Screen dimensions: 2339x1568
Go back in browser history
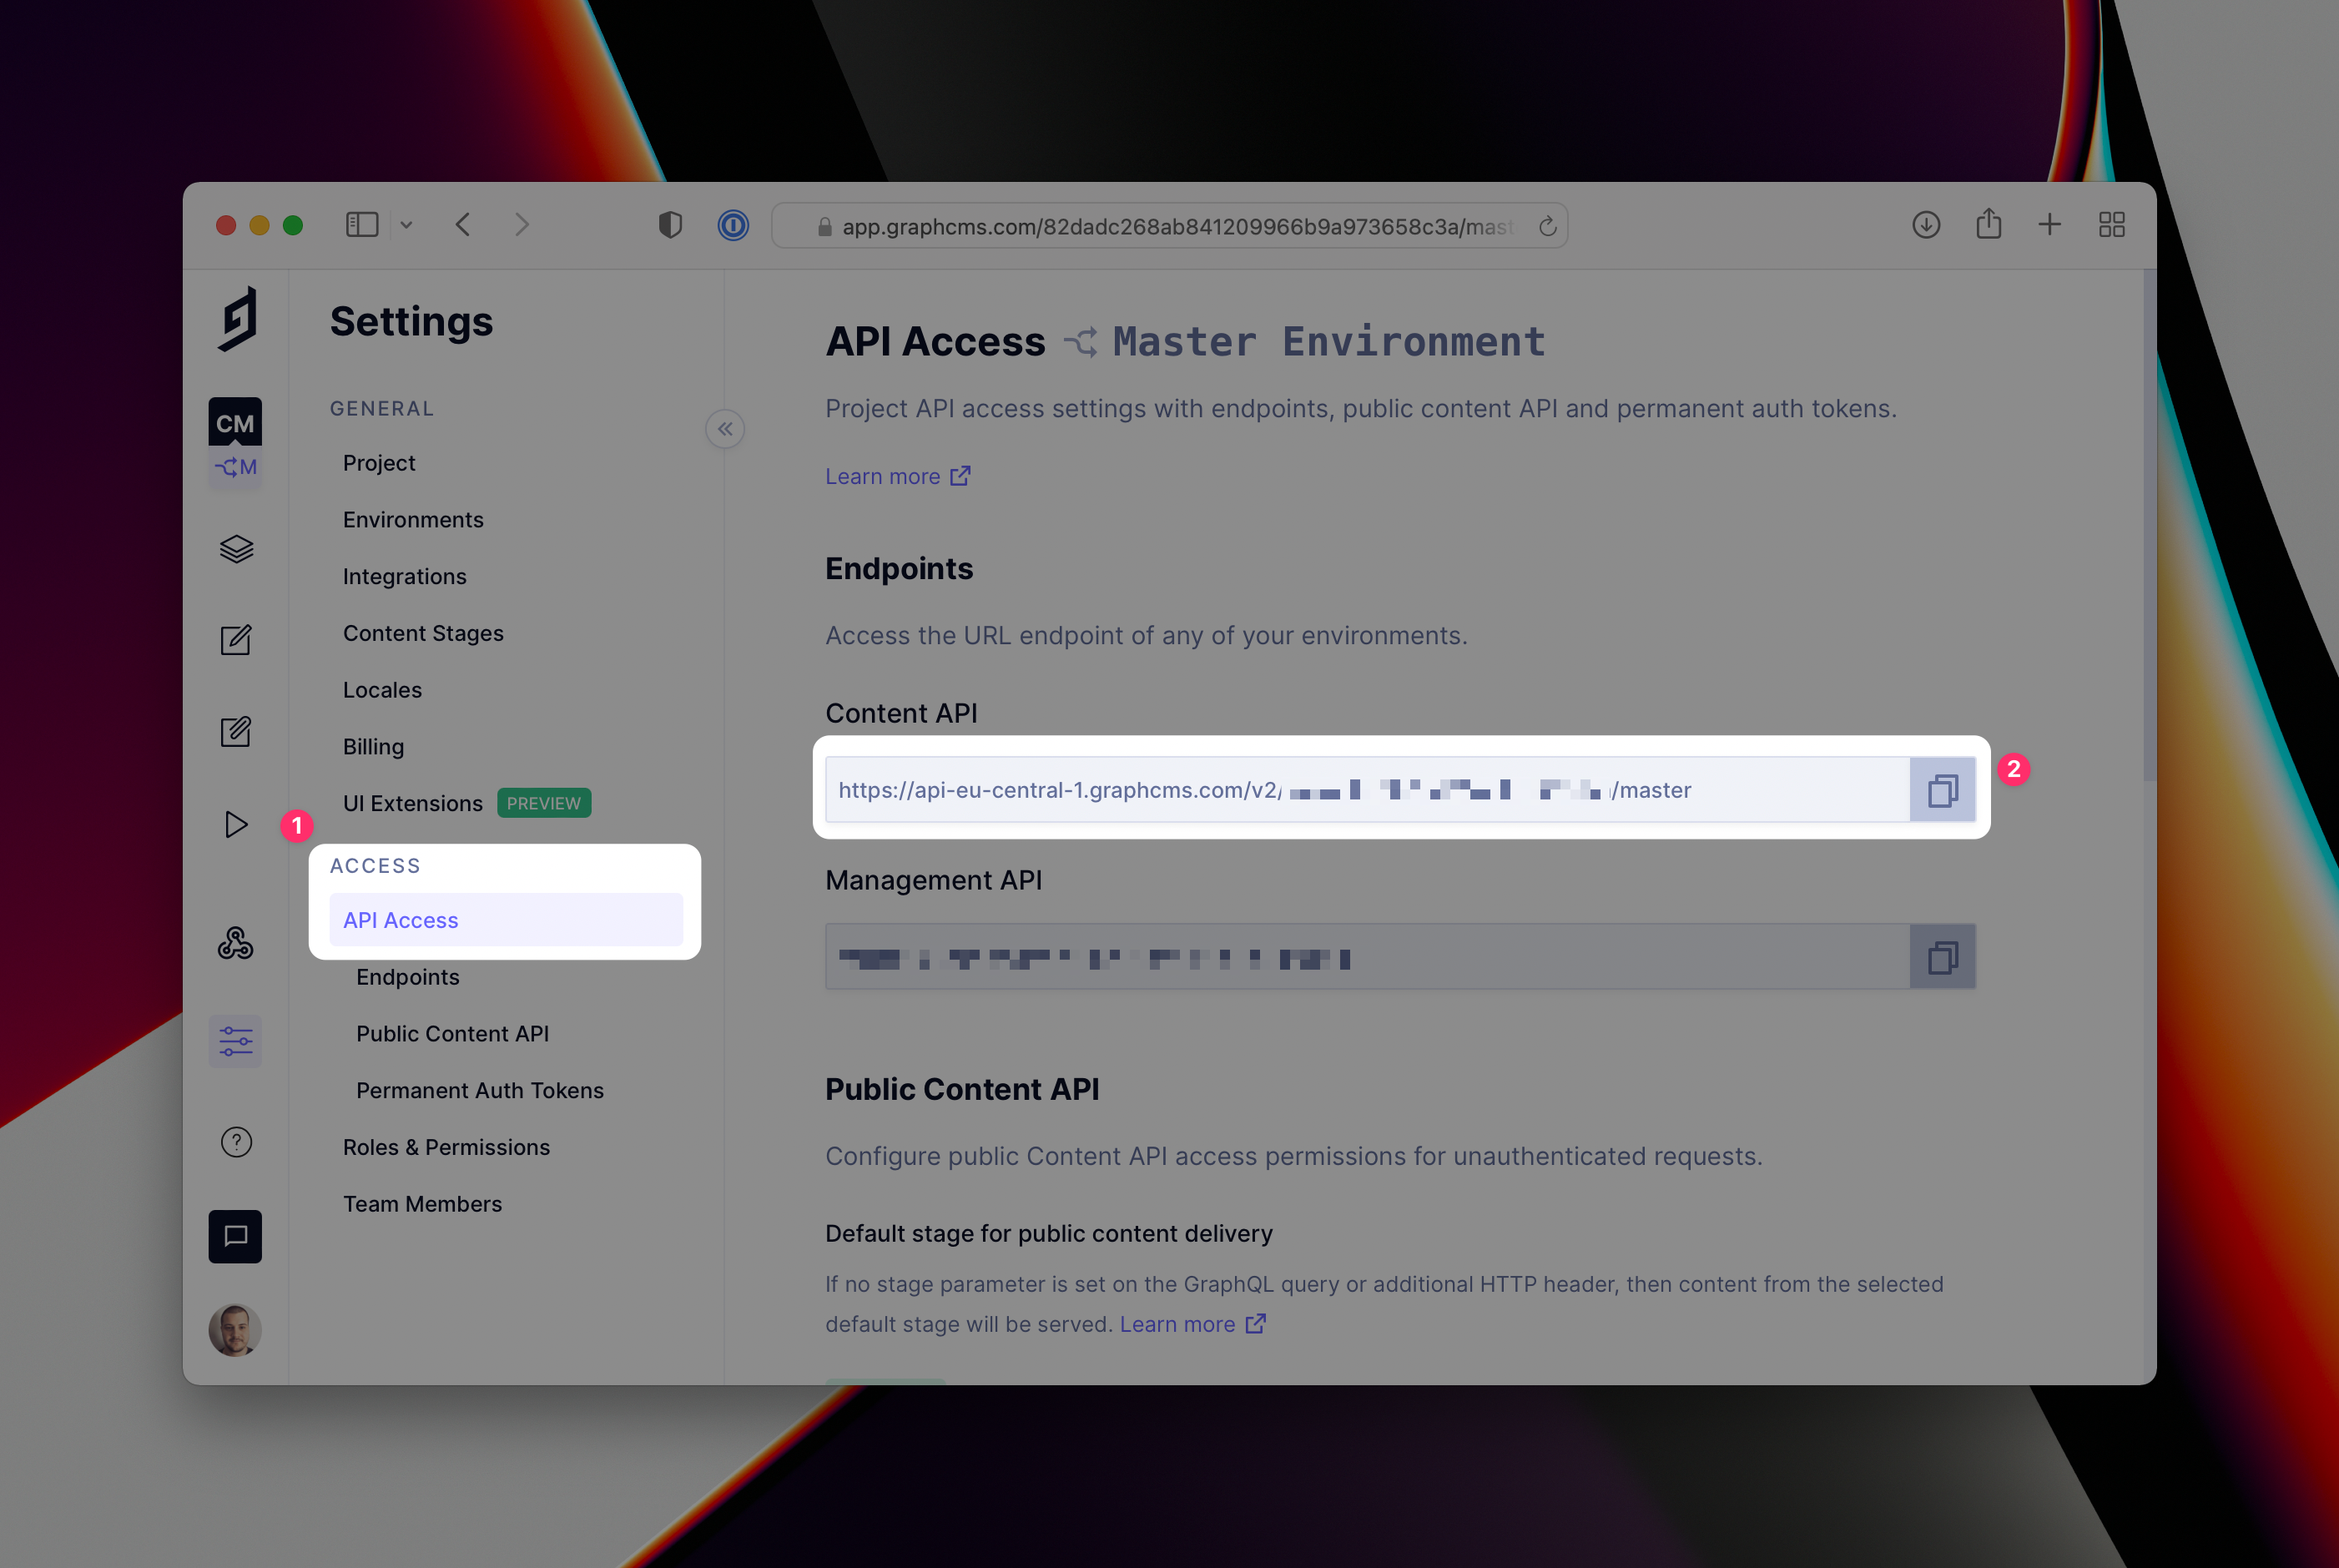coord(463,225)
